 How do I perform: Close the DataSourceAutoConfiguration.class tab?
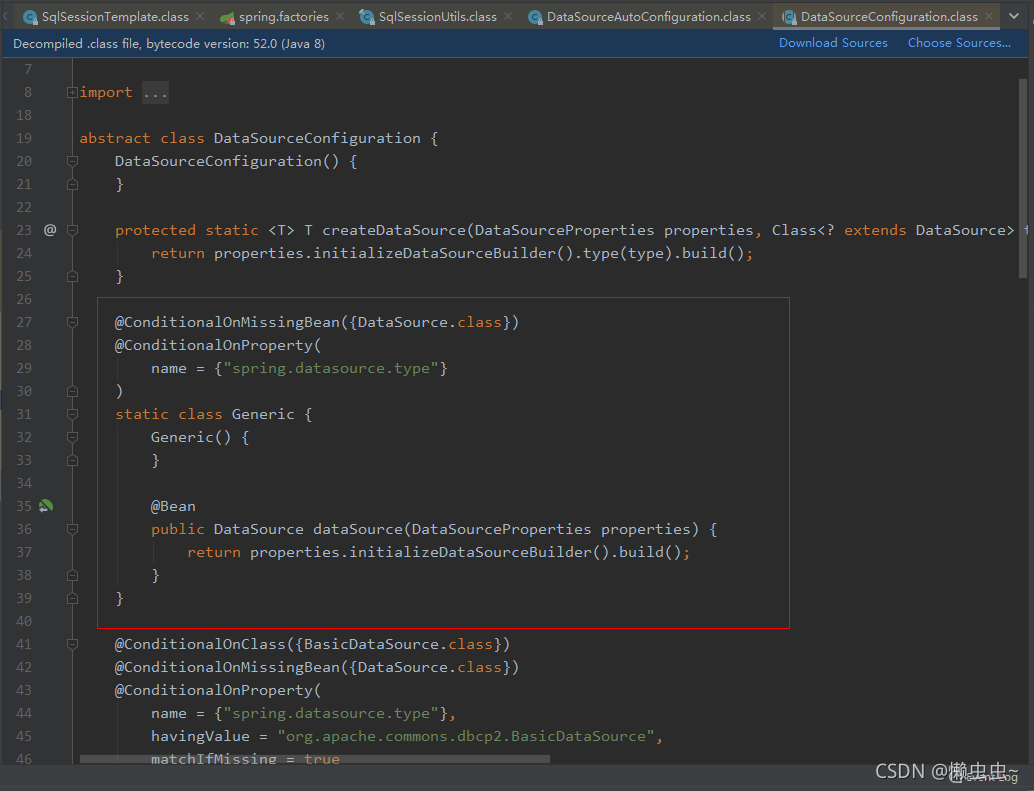coord(762,16)
